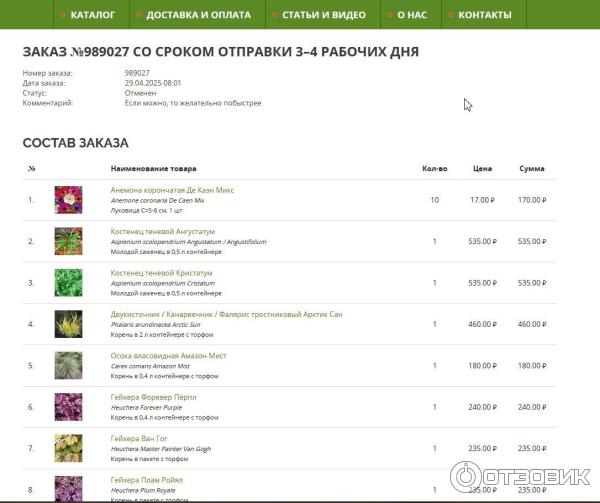This screenshot has width=600, height=503.
Task: Open Осока власовидная Амазон Мист link
Action: 169,356
